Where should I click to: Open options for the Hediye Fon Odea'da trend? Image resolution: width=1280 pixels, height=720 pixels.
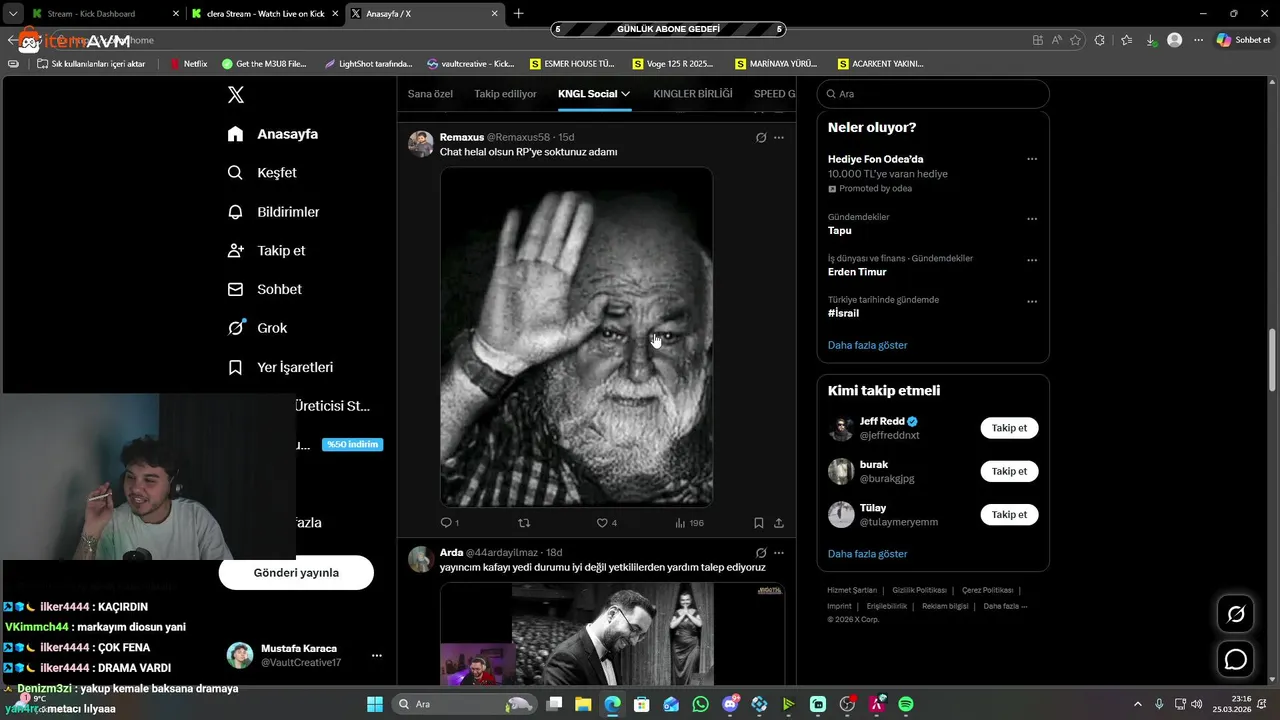1032,159
